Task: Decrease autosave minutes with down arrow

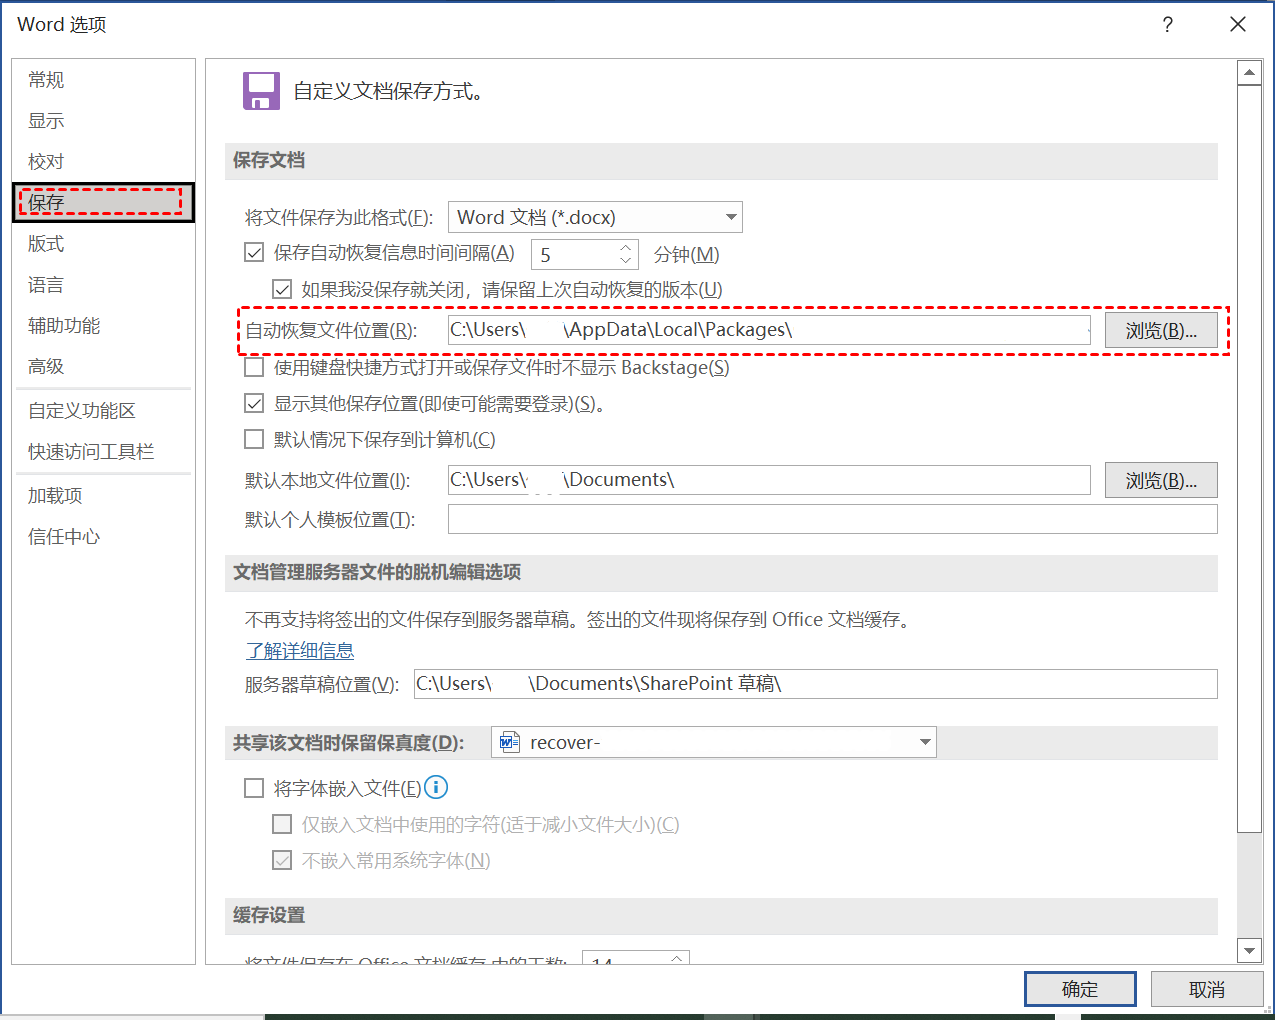Action: pos(626,261)
